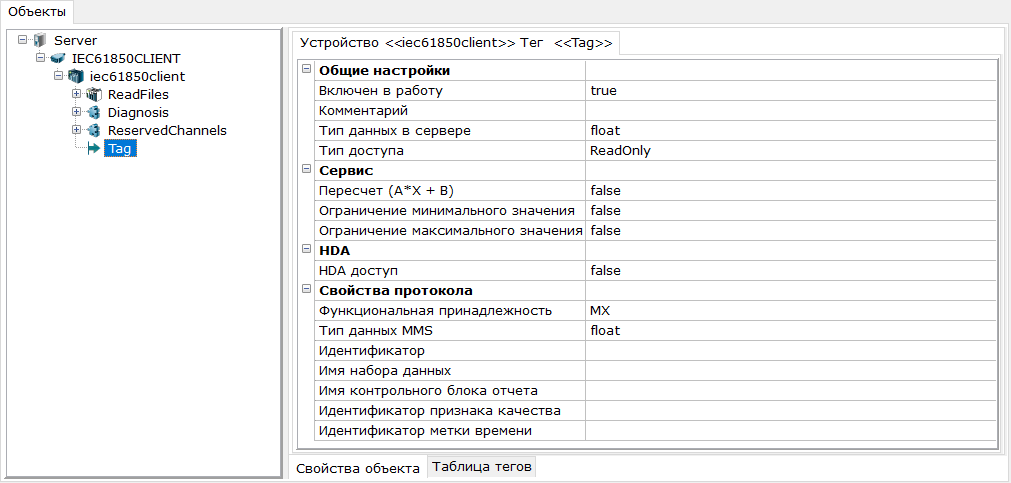Select Diagnosis in the tree
This screenshot has height=483, width=1011.
pyautogui.click(x=139, y=113)
